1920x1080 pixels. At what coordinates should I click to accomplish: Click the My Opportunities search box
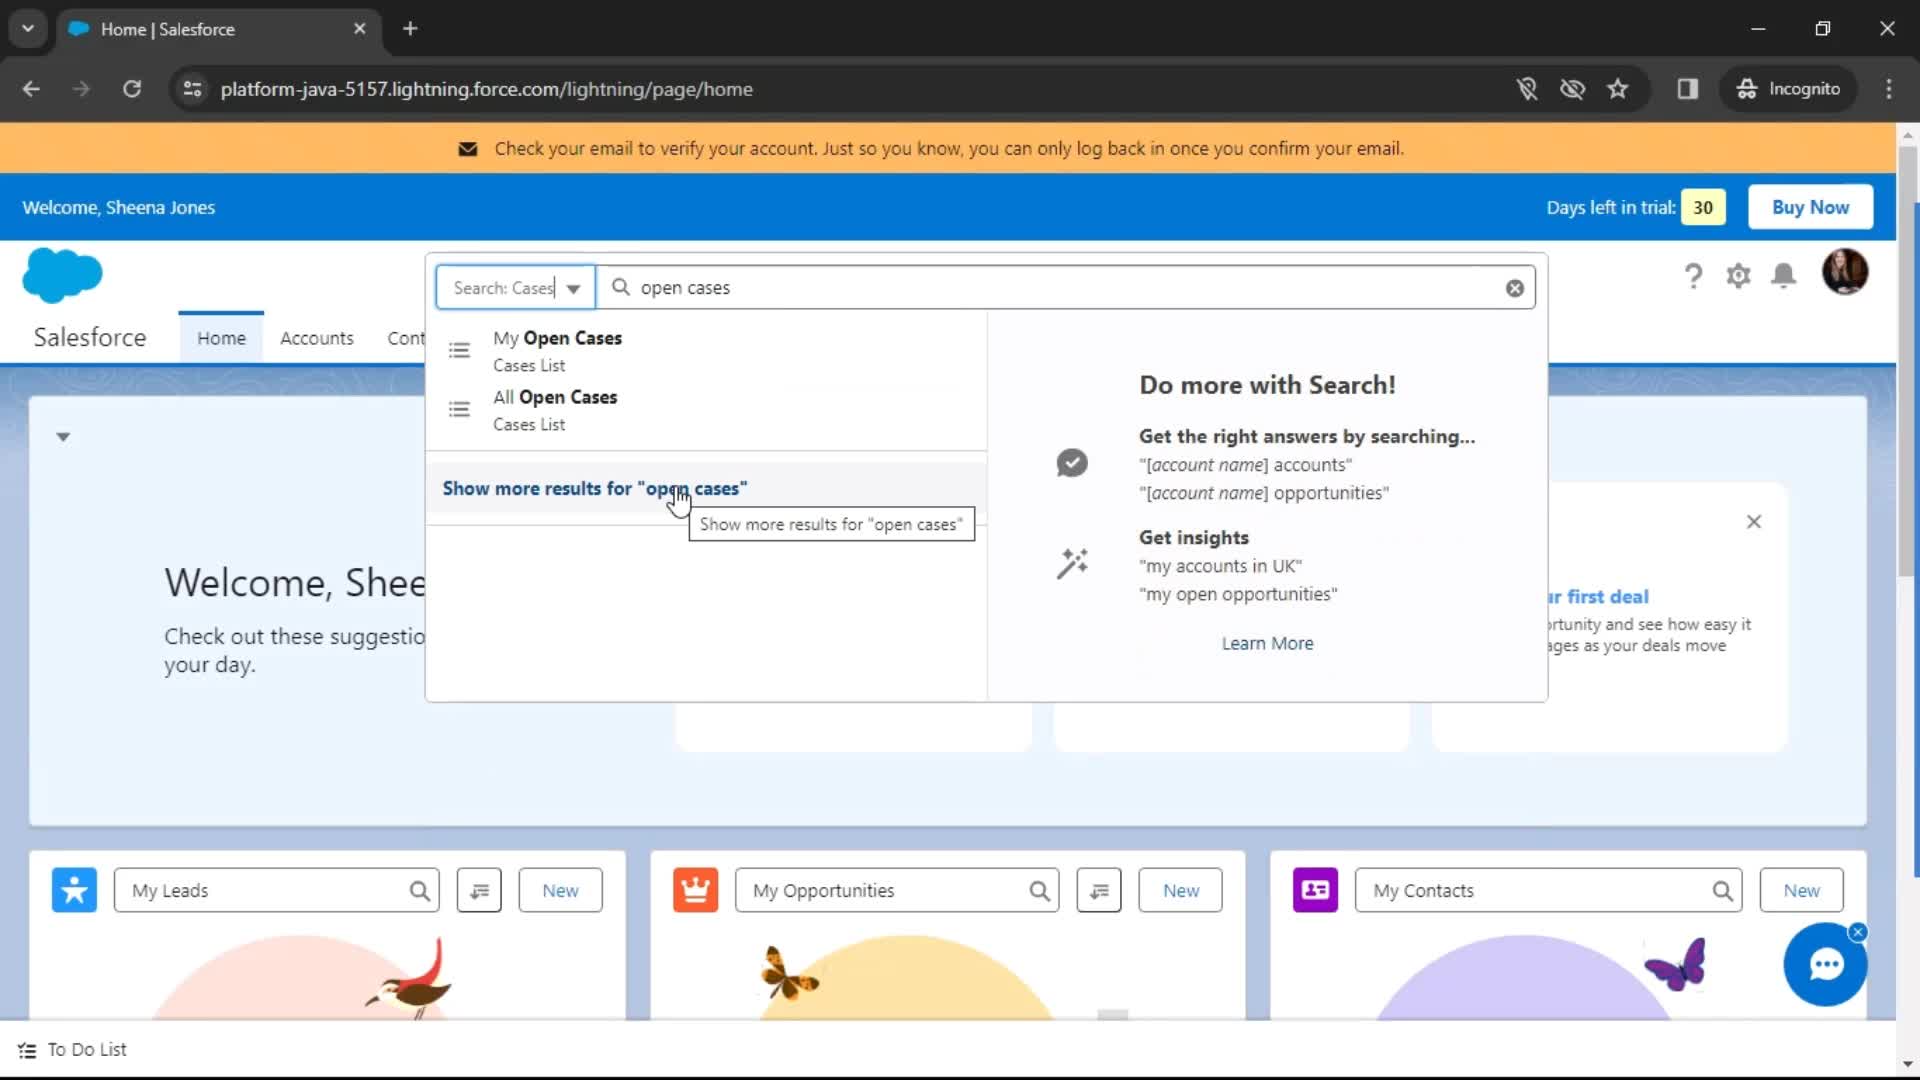897,890
